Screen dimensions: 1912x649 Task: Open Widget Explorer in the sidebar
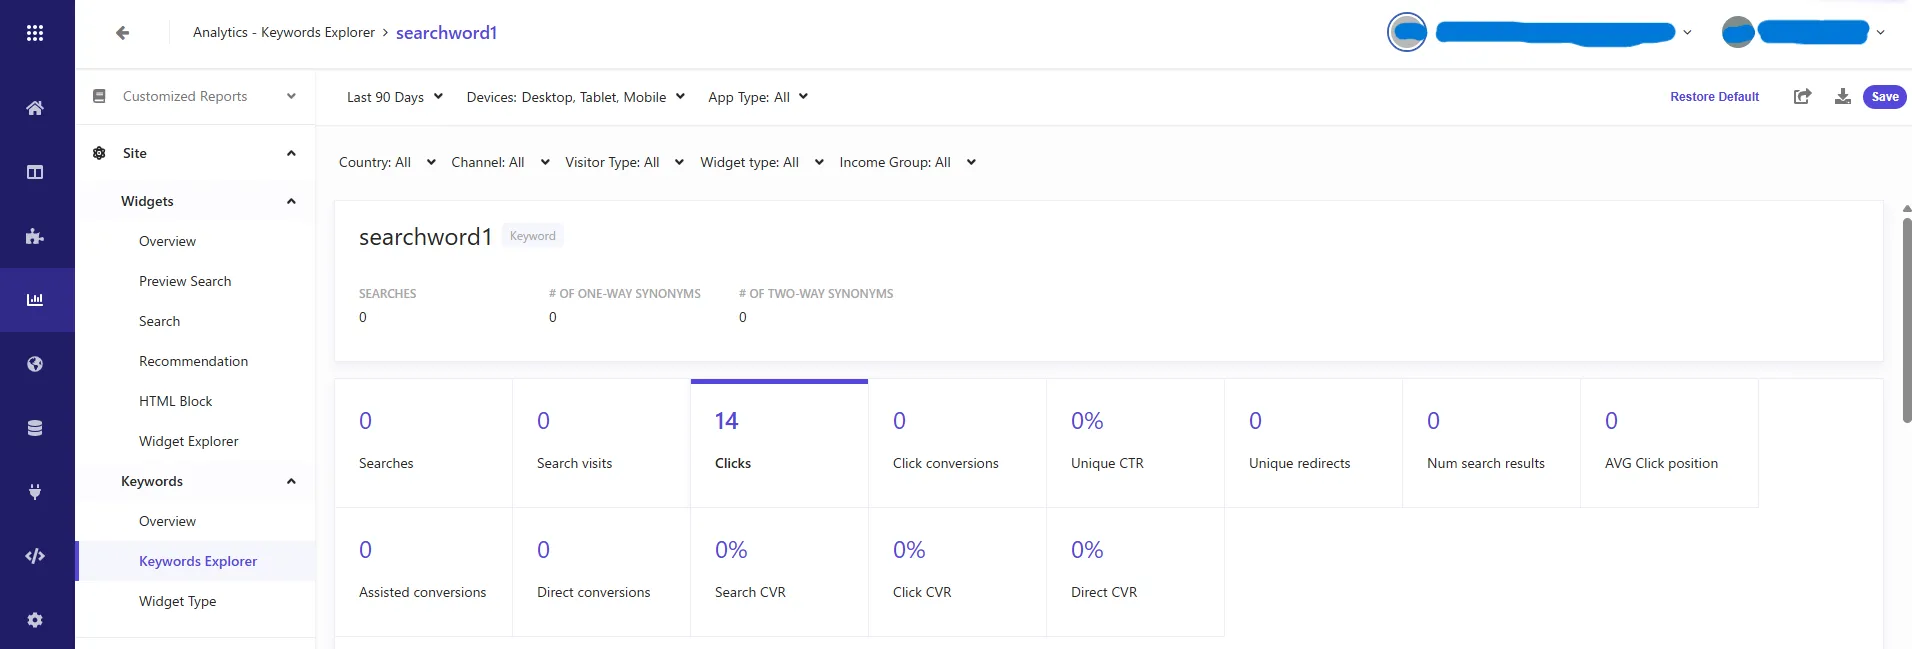coord(188,441)
